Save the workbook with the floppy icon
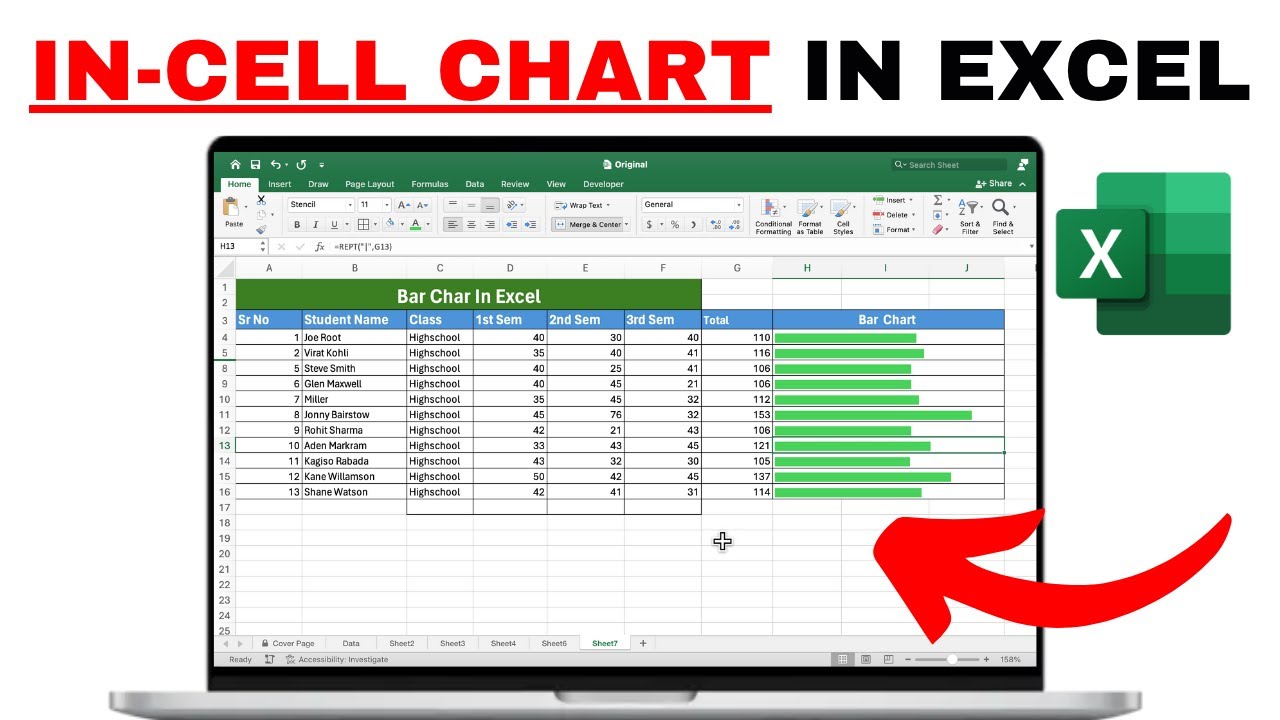 coord(255,165)
